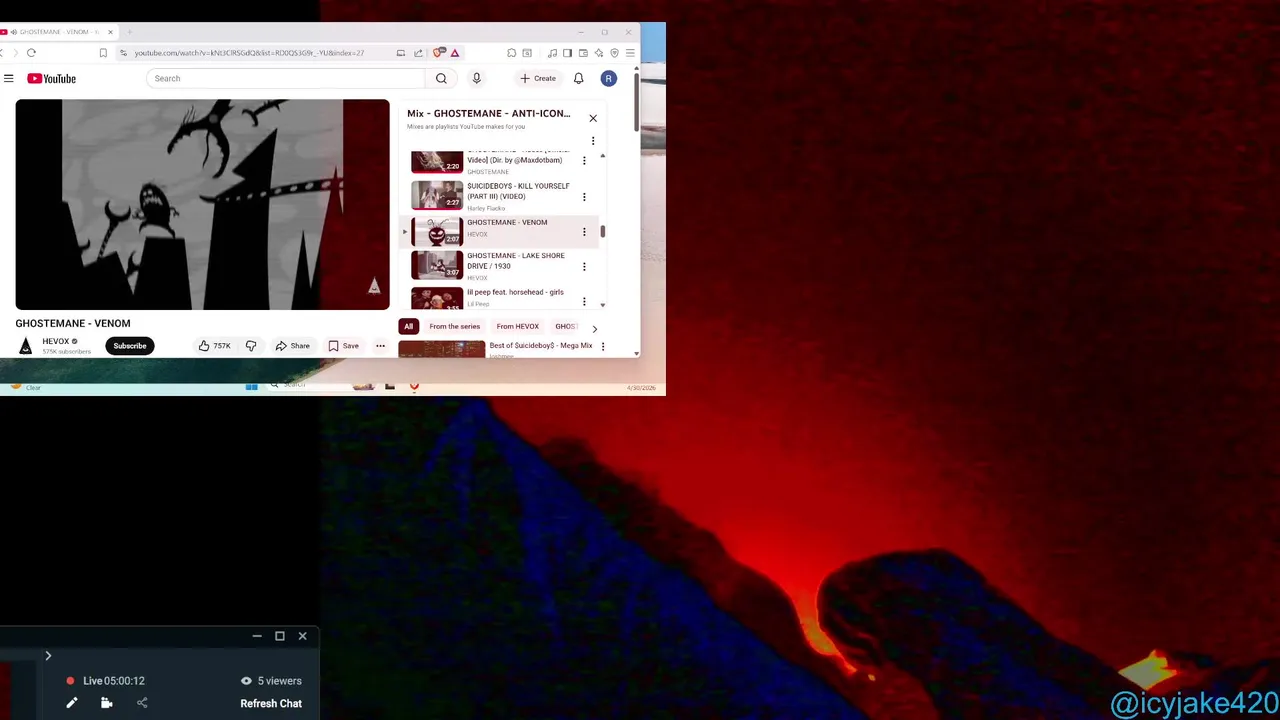Open the YouTube hamburger guide menu
Image resolution: width=1280 pixels, height=720 pixels.
(x=8, y=78)
